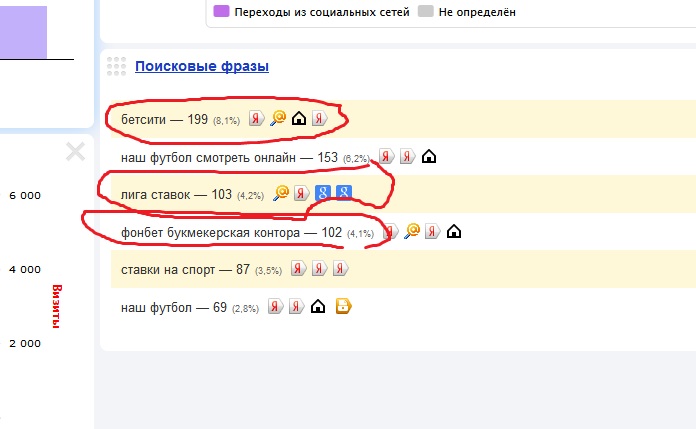Click the 2,8% share value for наш футбол

(245, 308)
